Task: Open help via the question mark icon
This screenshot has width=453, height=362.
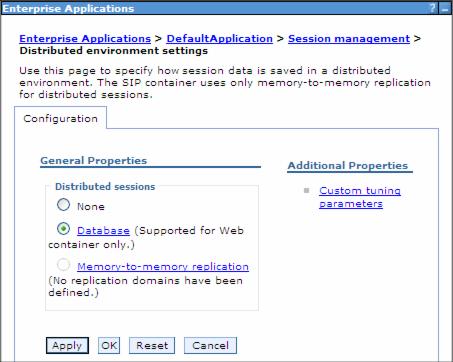Action: tap(432, 8)
